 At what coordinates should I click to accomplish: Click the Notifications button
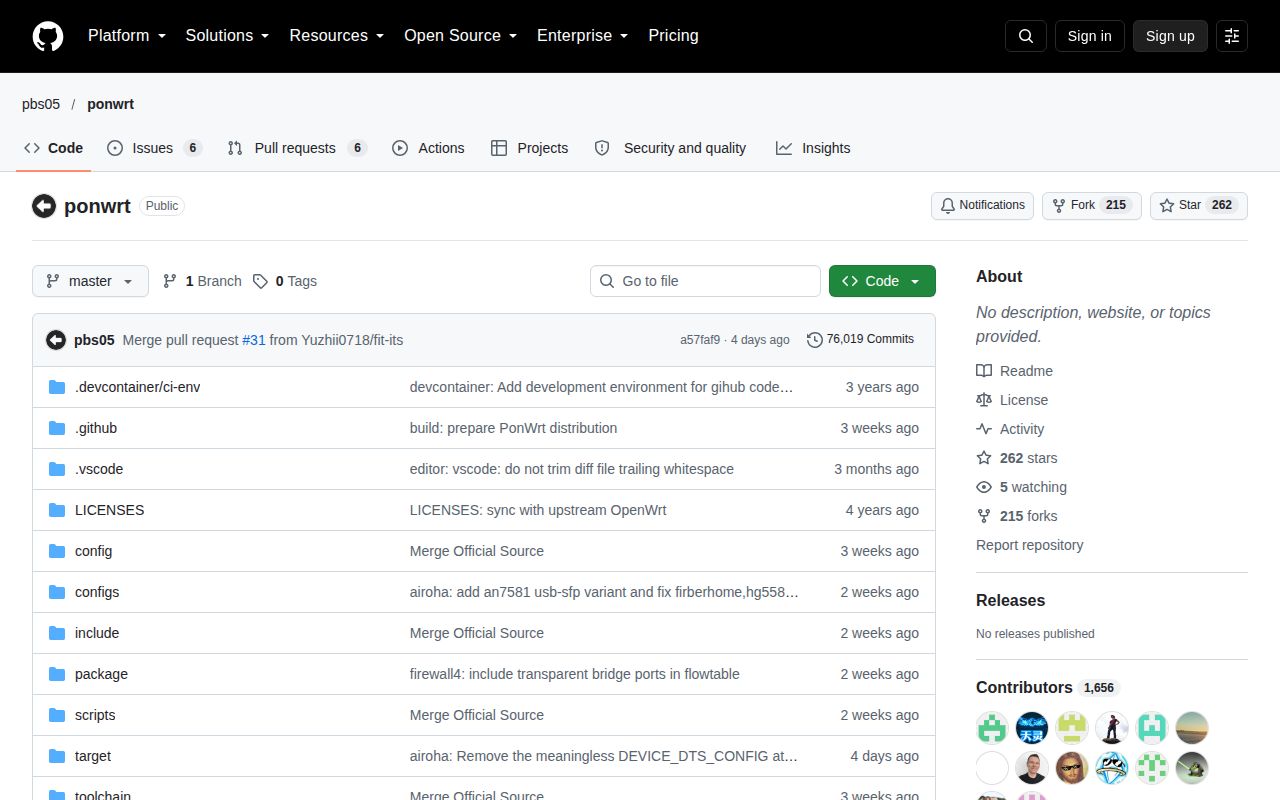pyautogui.click(x=982, y=205)
